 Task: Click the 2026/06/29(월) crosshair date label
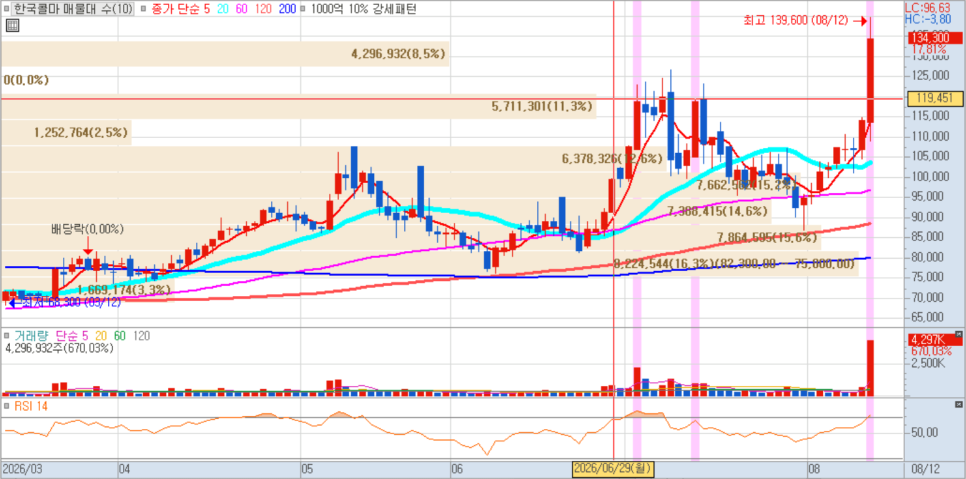613,469
